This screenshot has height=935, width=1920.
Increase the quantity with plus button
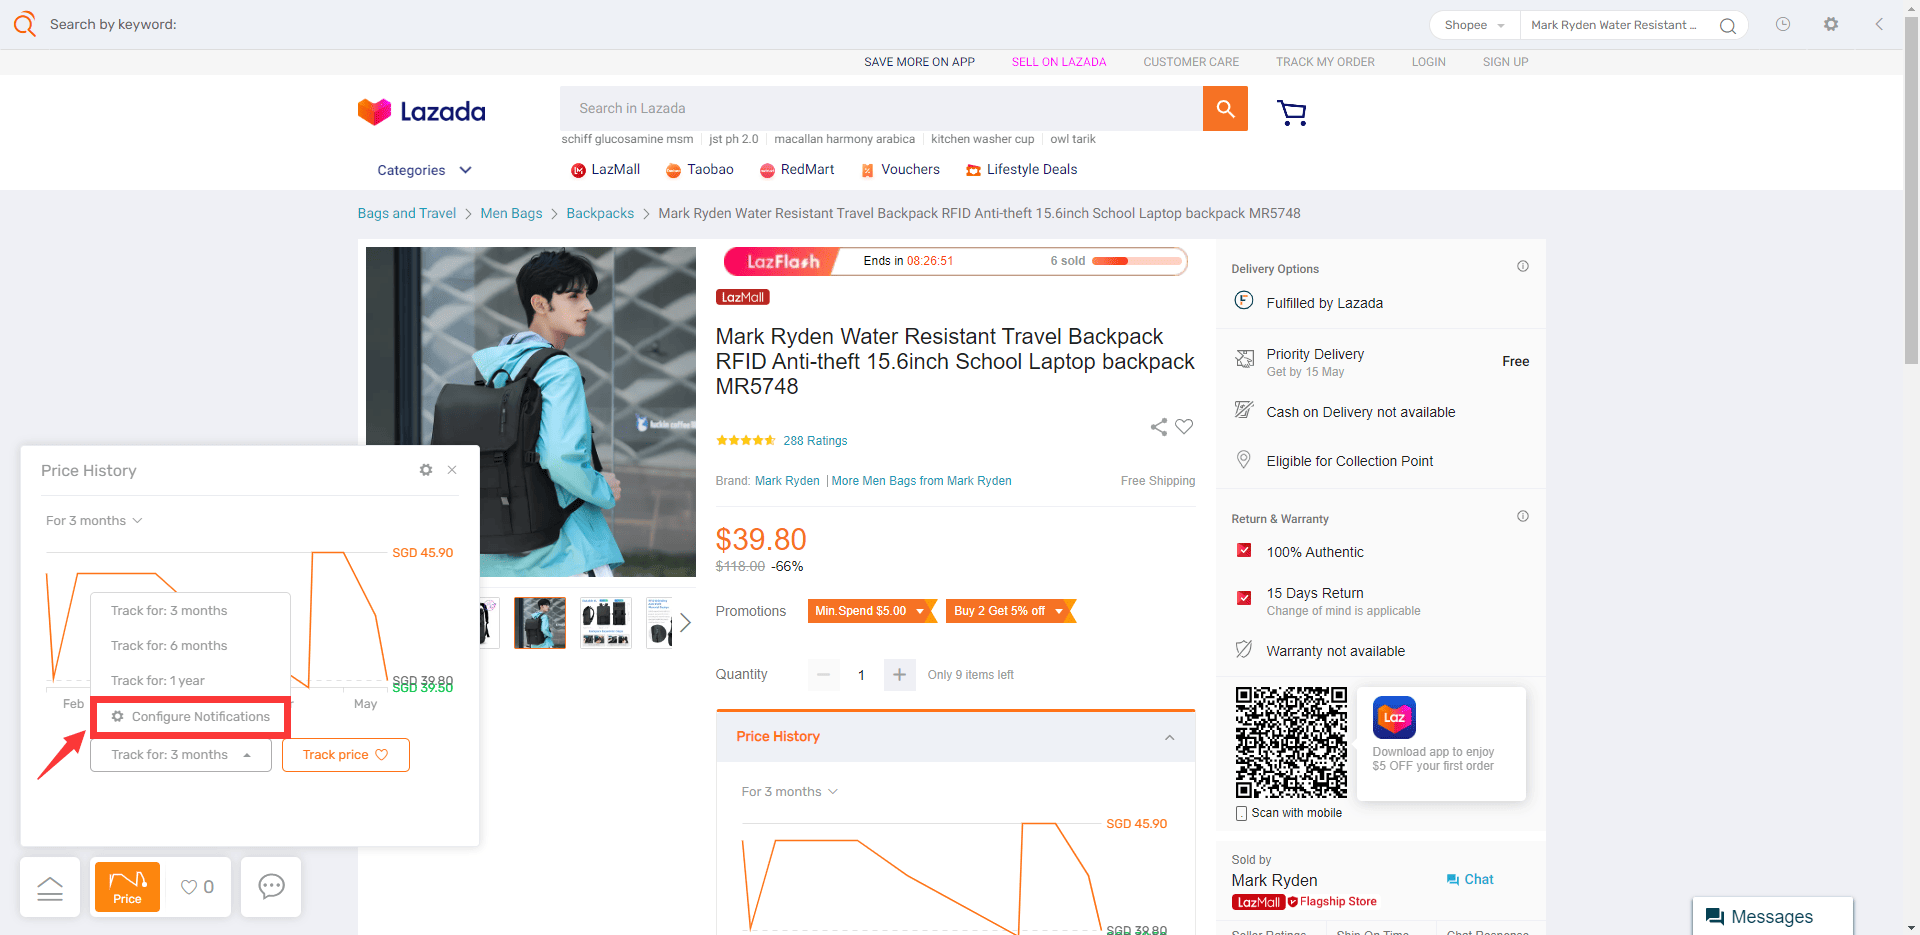[x=899, y=675]
